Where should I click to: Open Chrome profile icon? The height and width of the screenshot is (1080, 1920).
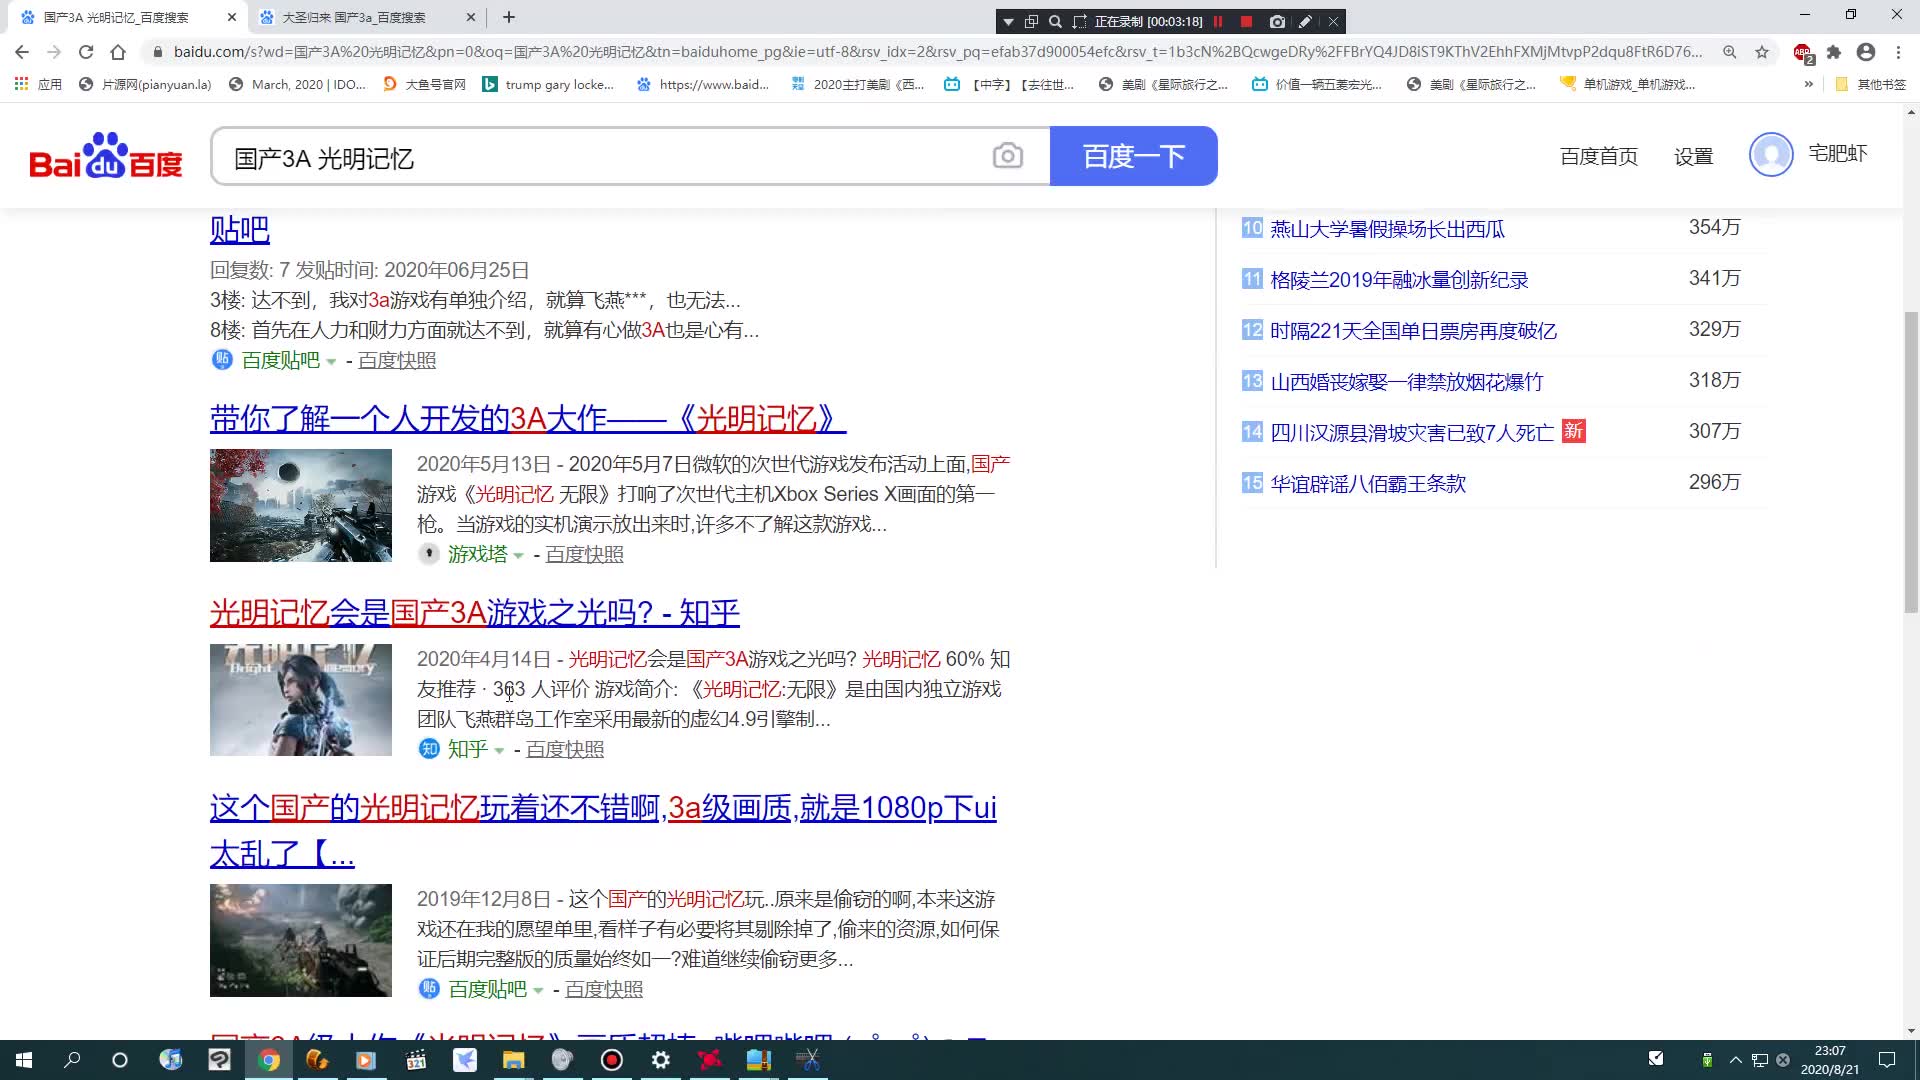click(x=1866, y=52)
